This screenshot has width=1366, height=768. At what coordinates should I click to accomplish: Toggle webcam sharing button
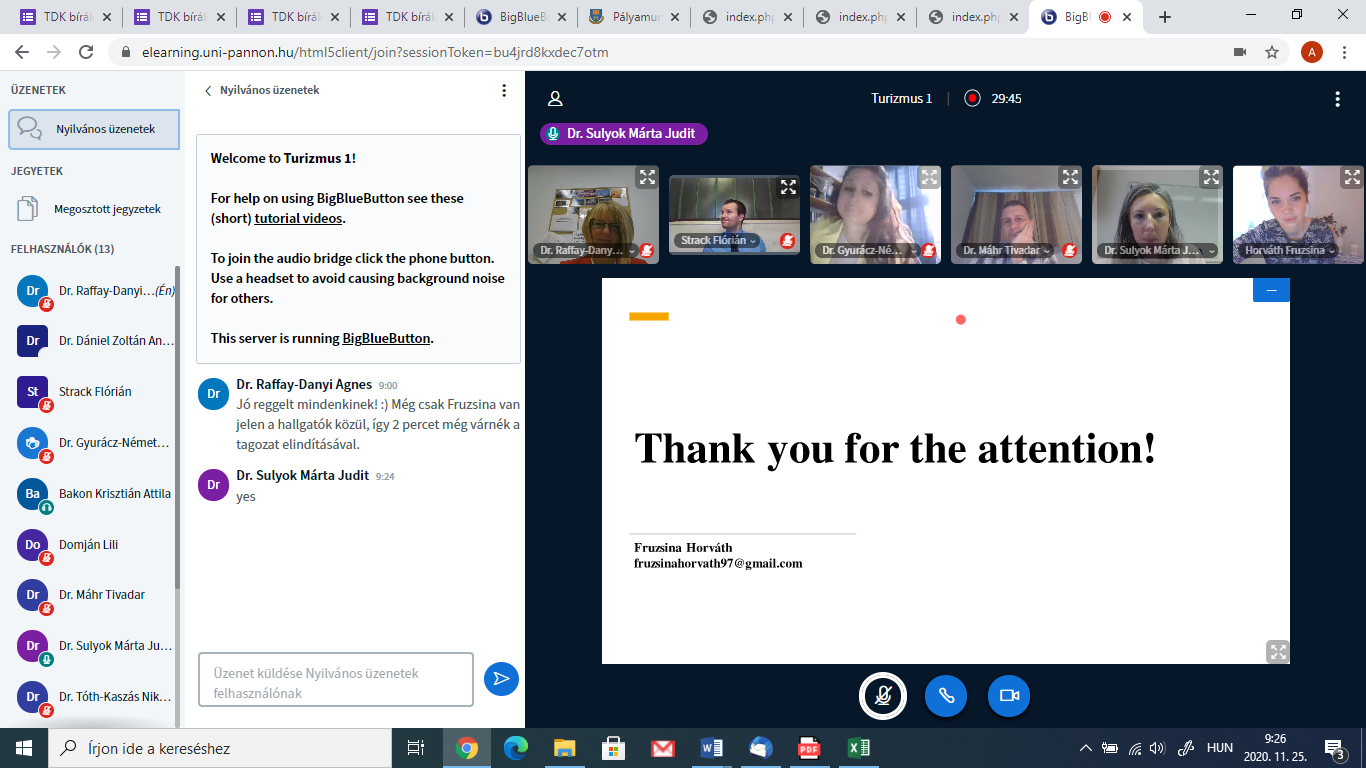click(x=1008, y=696)
